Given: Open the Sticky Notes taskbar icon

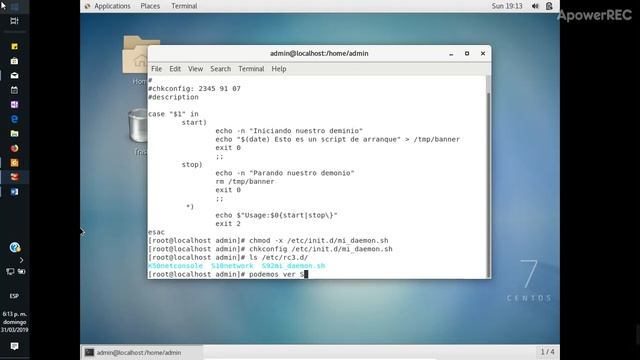Looking at the screenshot, I should [14, 47].
